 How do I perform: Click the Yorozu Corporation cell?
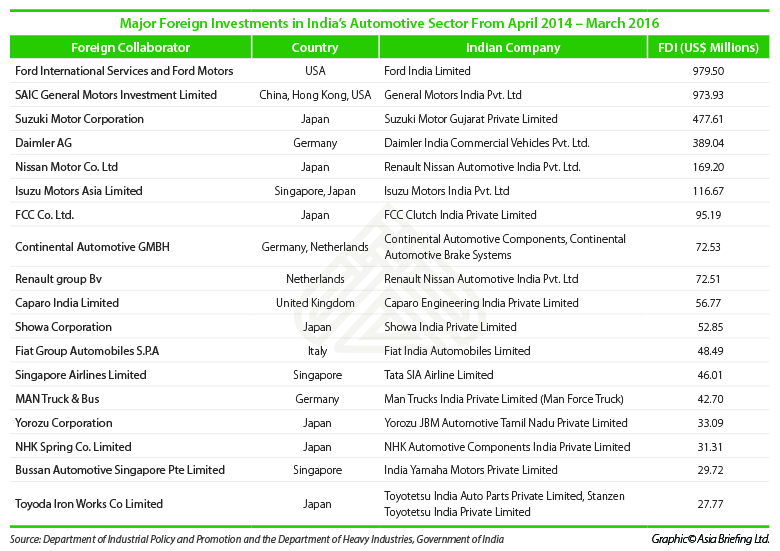(64, 423)
